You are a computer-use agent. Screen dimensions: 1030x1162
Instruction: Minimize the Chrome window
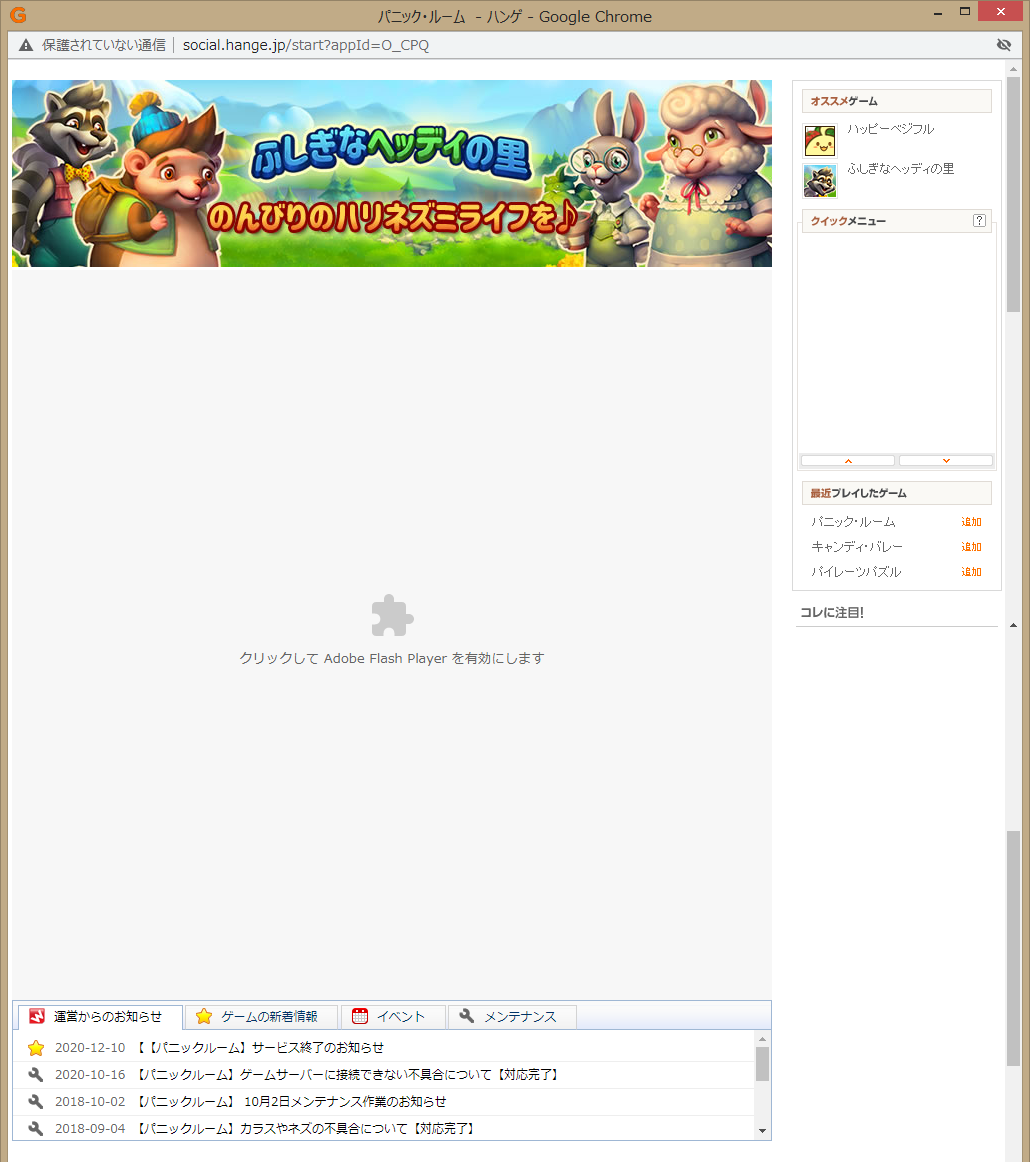tap(938, 13)
